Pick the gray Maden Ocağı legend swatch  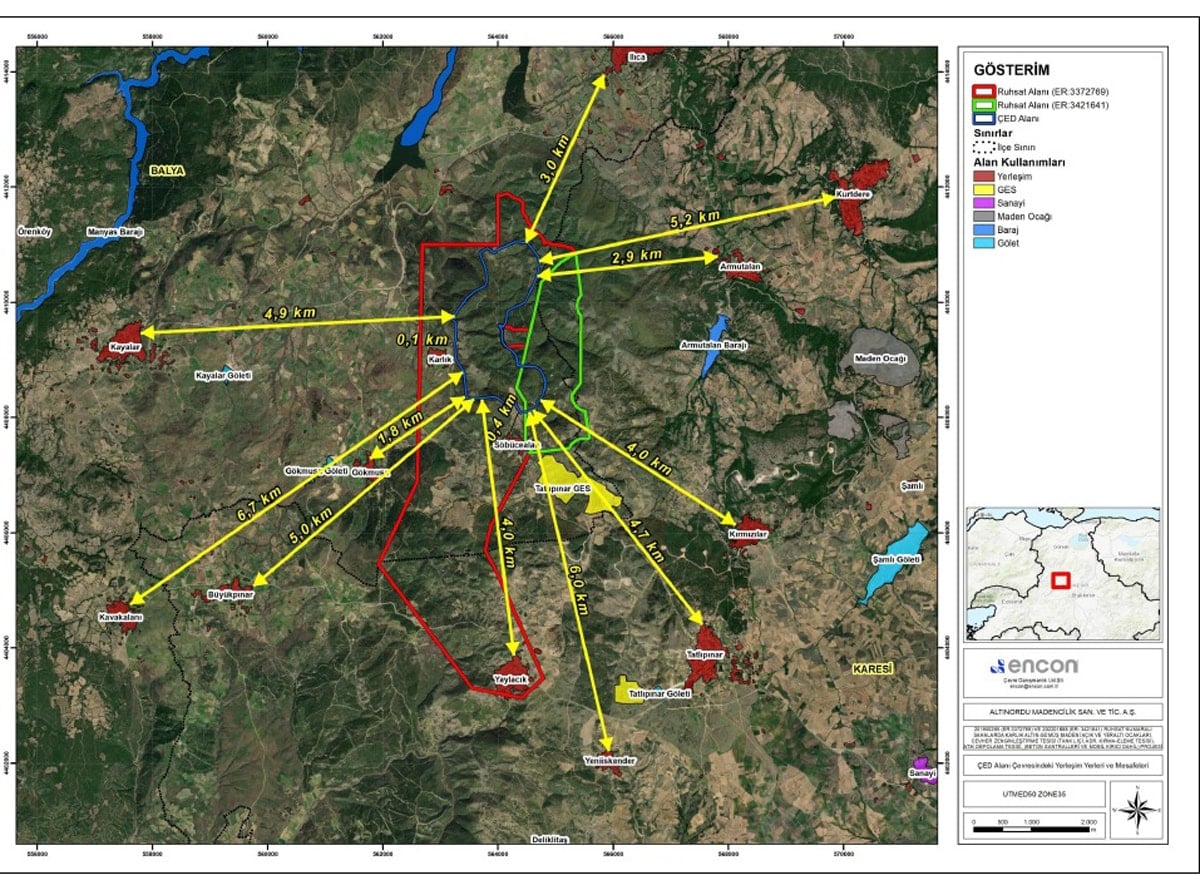[x=984, y=216]
